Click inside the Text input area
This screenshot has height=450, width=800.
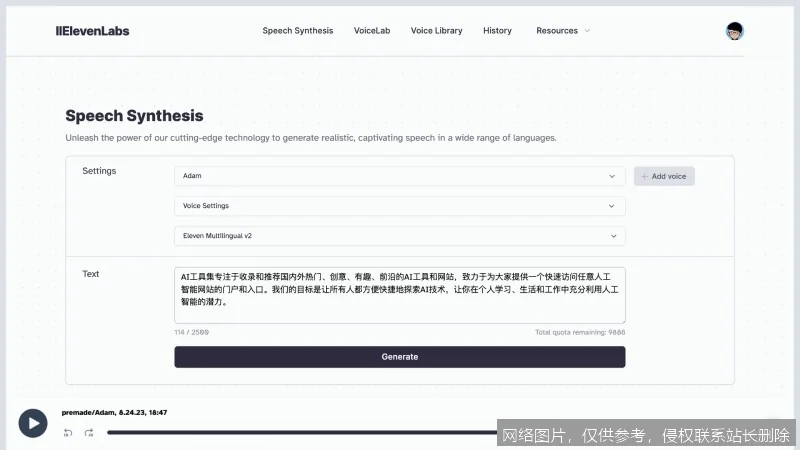pos(399,295)
